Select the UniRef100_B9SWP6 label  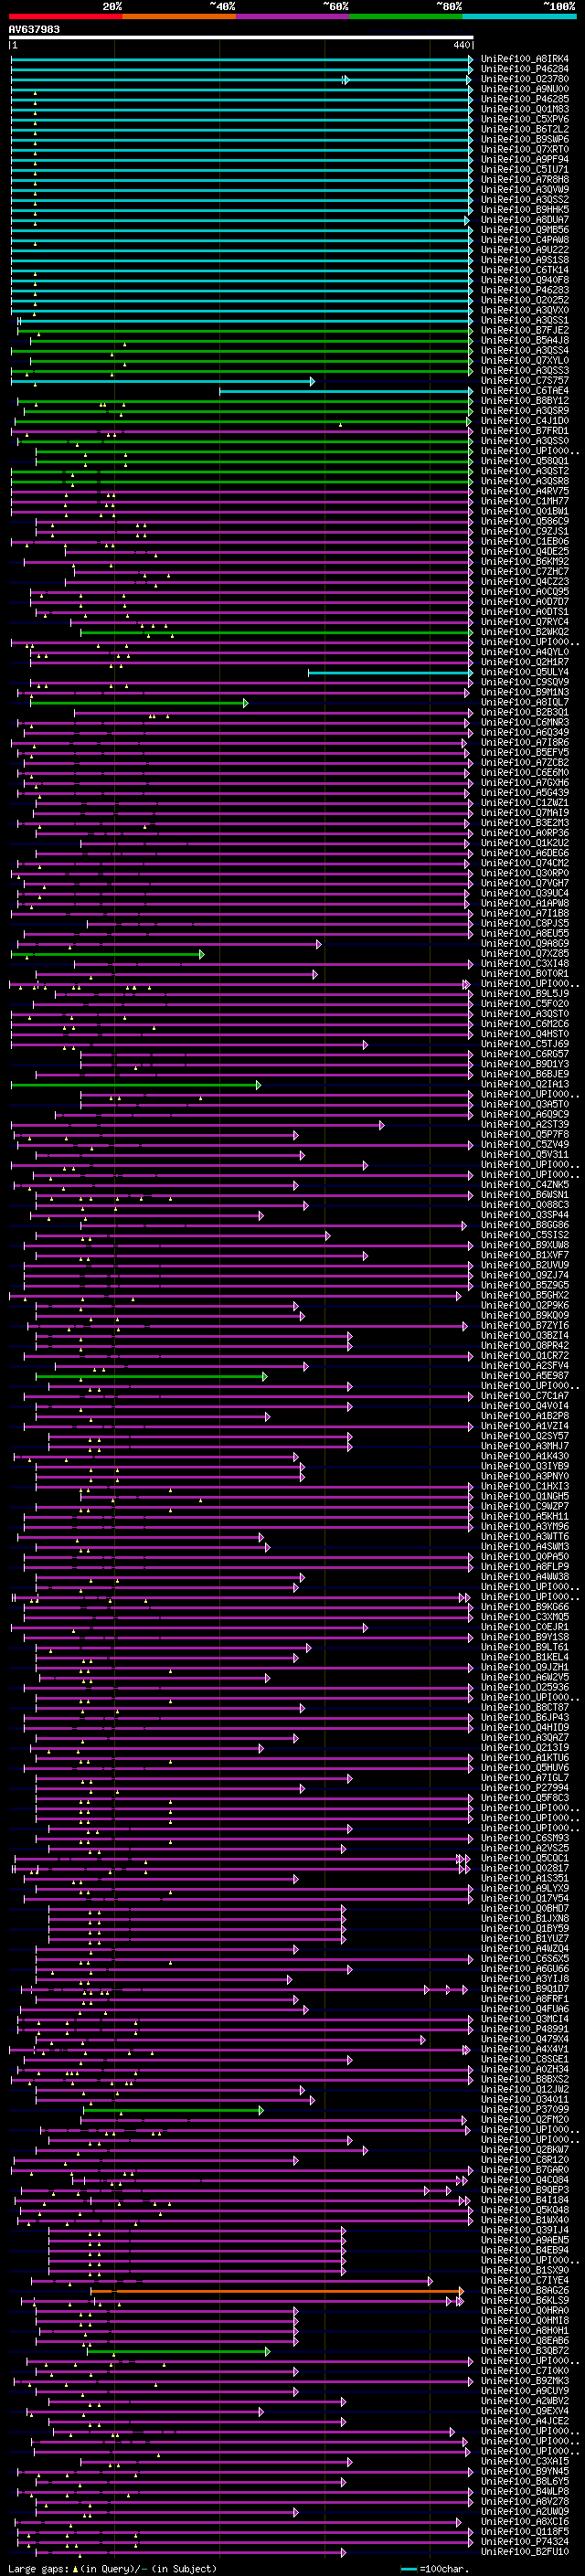pos(525,139)
